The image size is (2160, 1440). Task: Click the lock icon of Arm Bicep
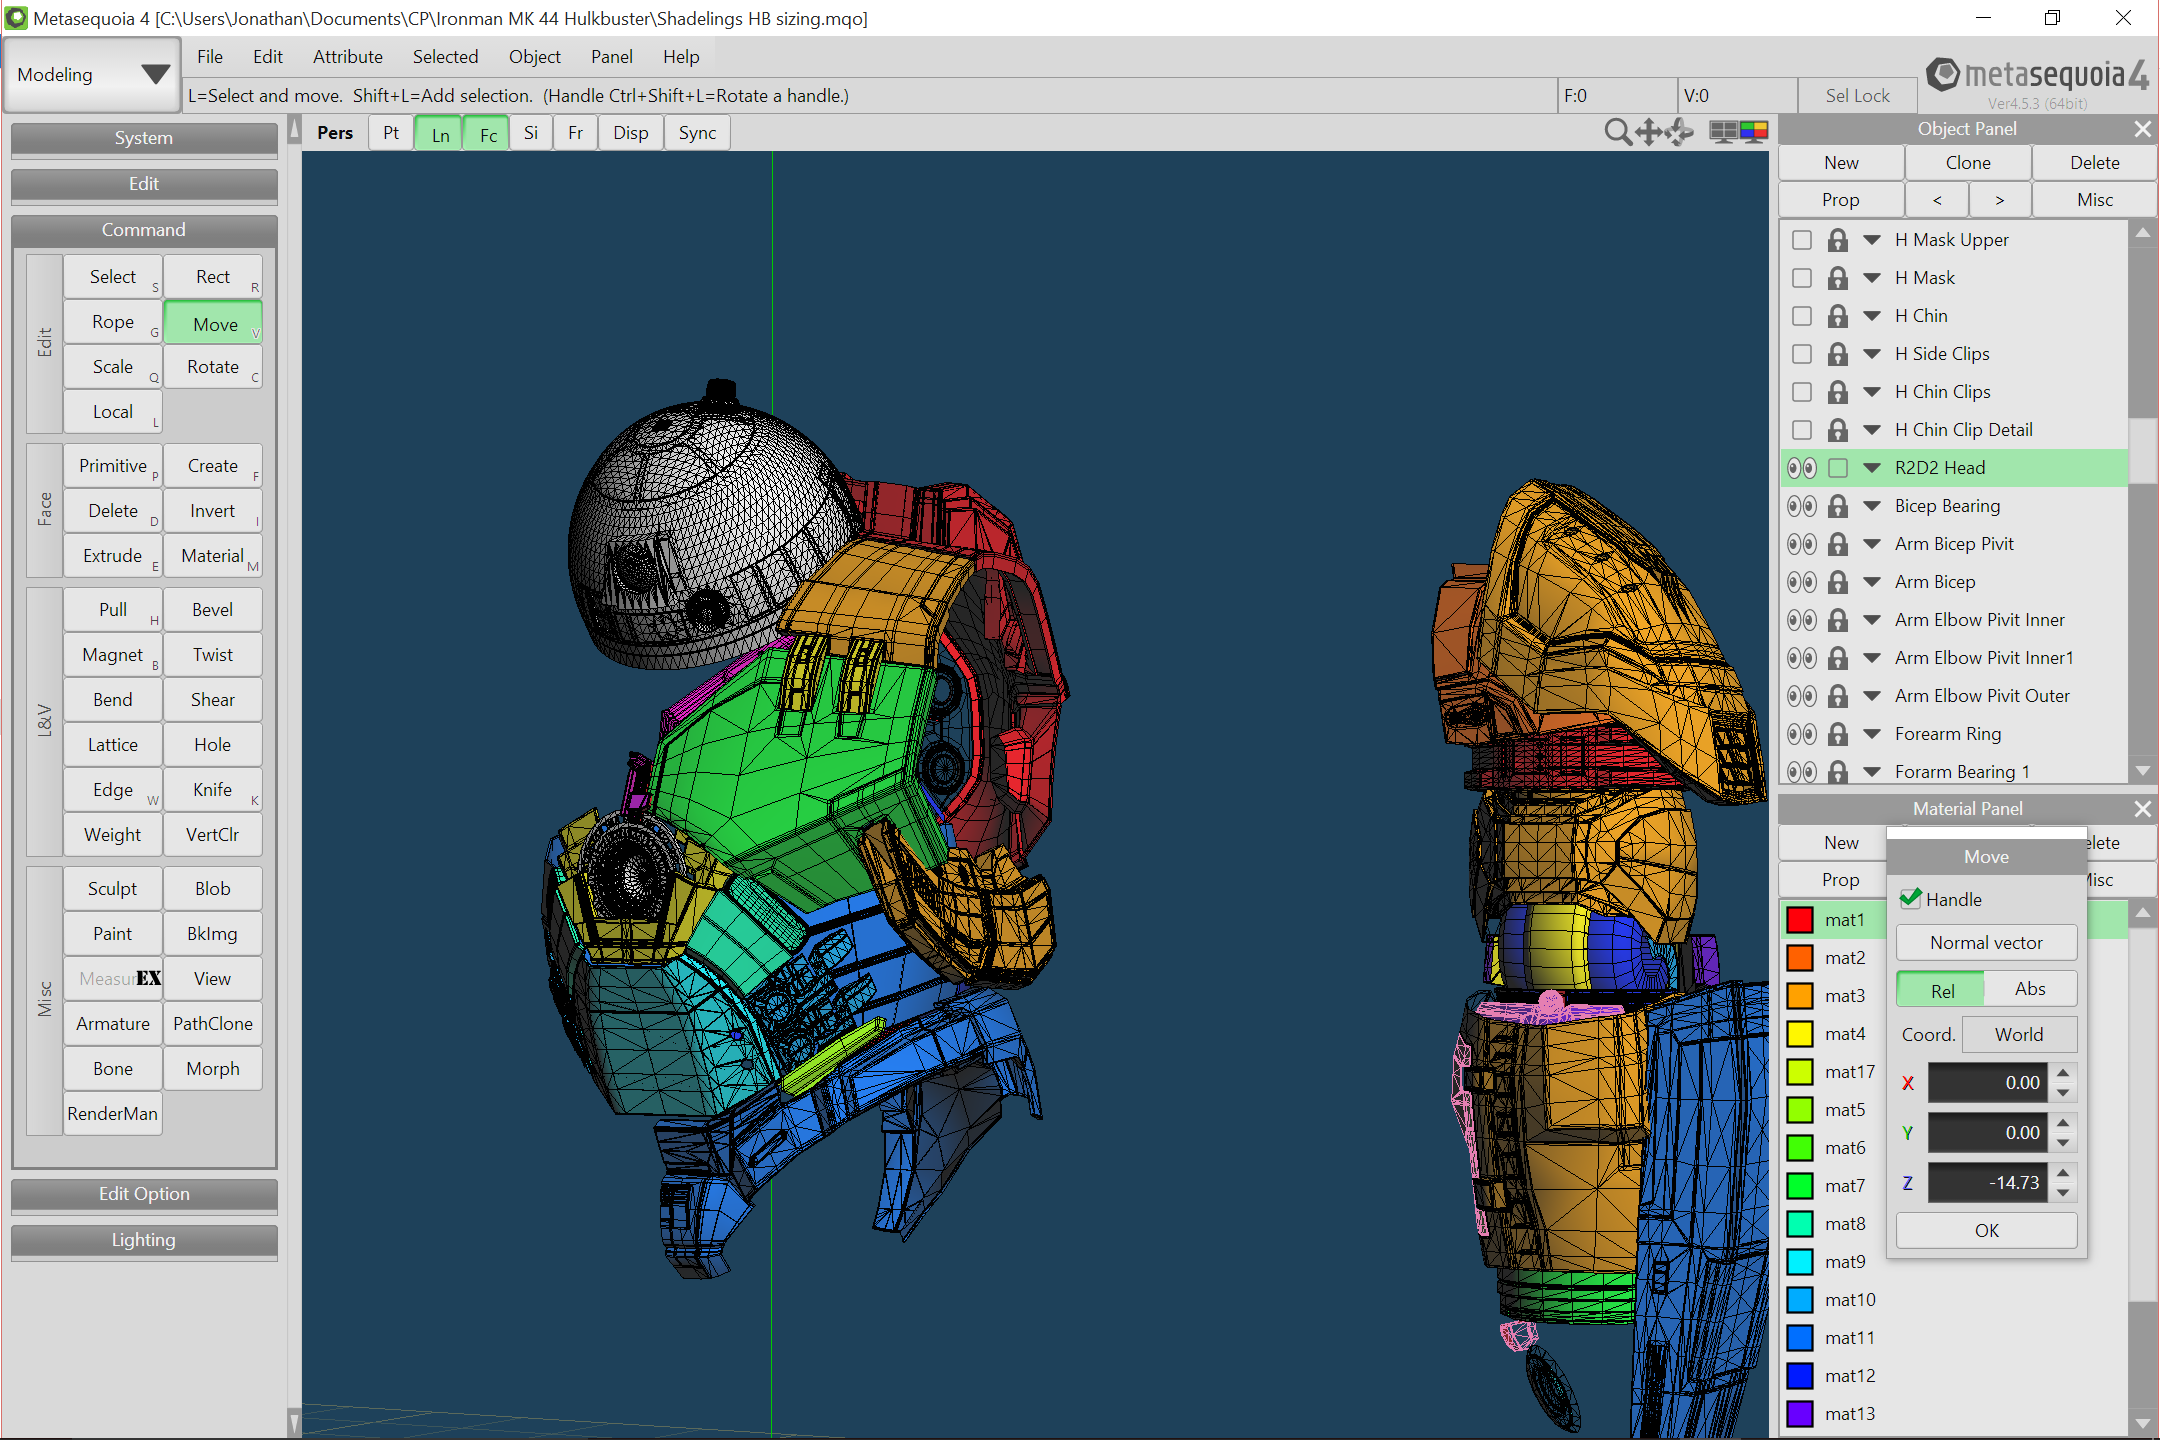pyautogui.click(x=1838, y=582)
